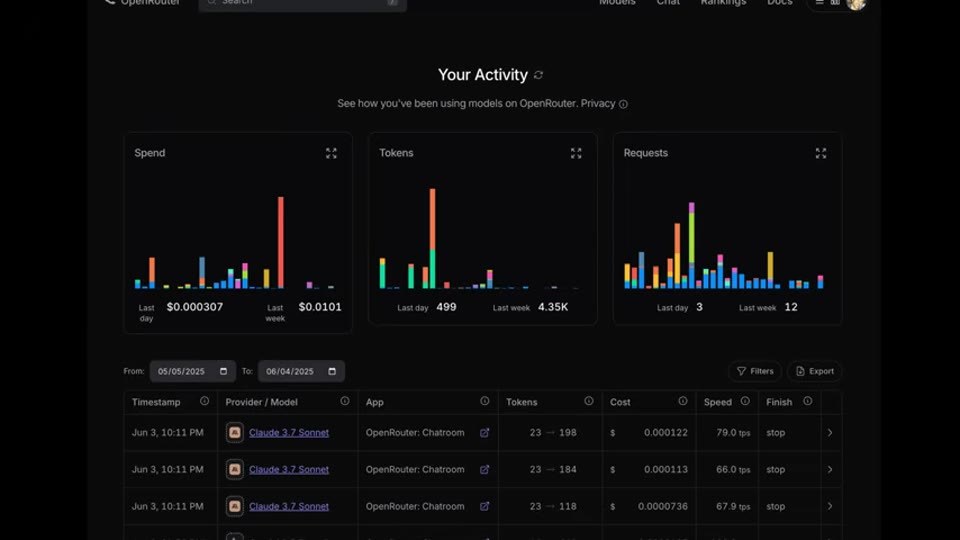
Task: Open the From date calendar picker
Action: coord(223,371)
